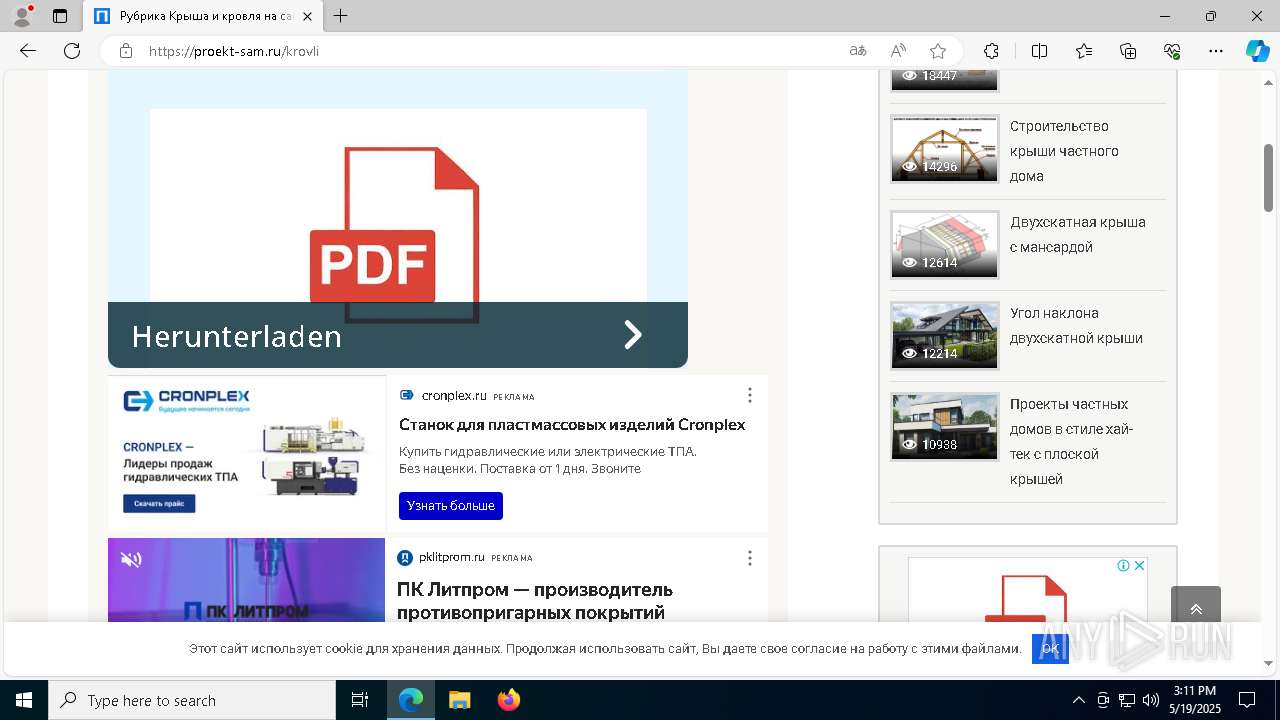This screenshot has width=1280, height=720.
Task: Click the profile avatar icon
Action: 22,16
